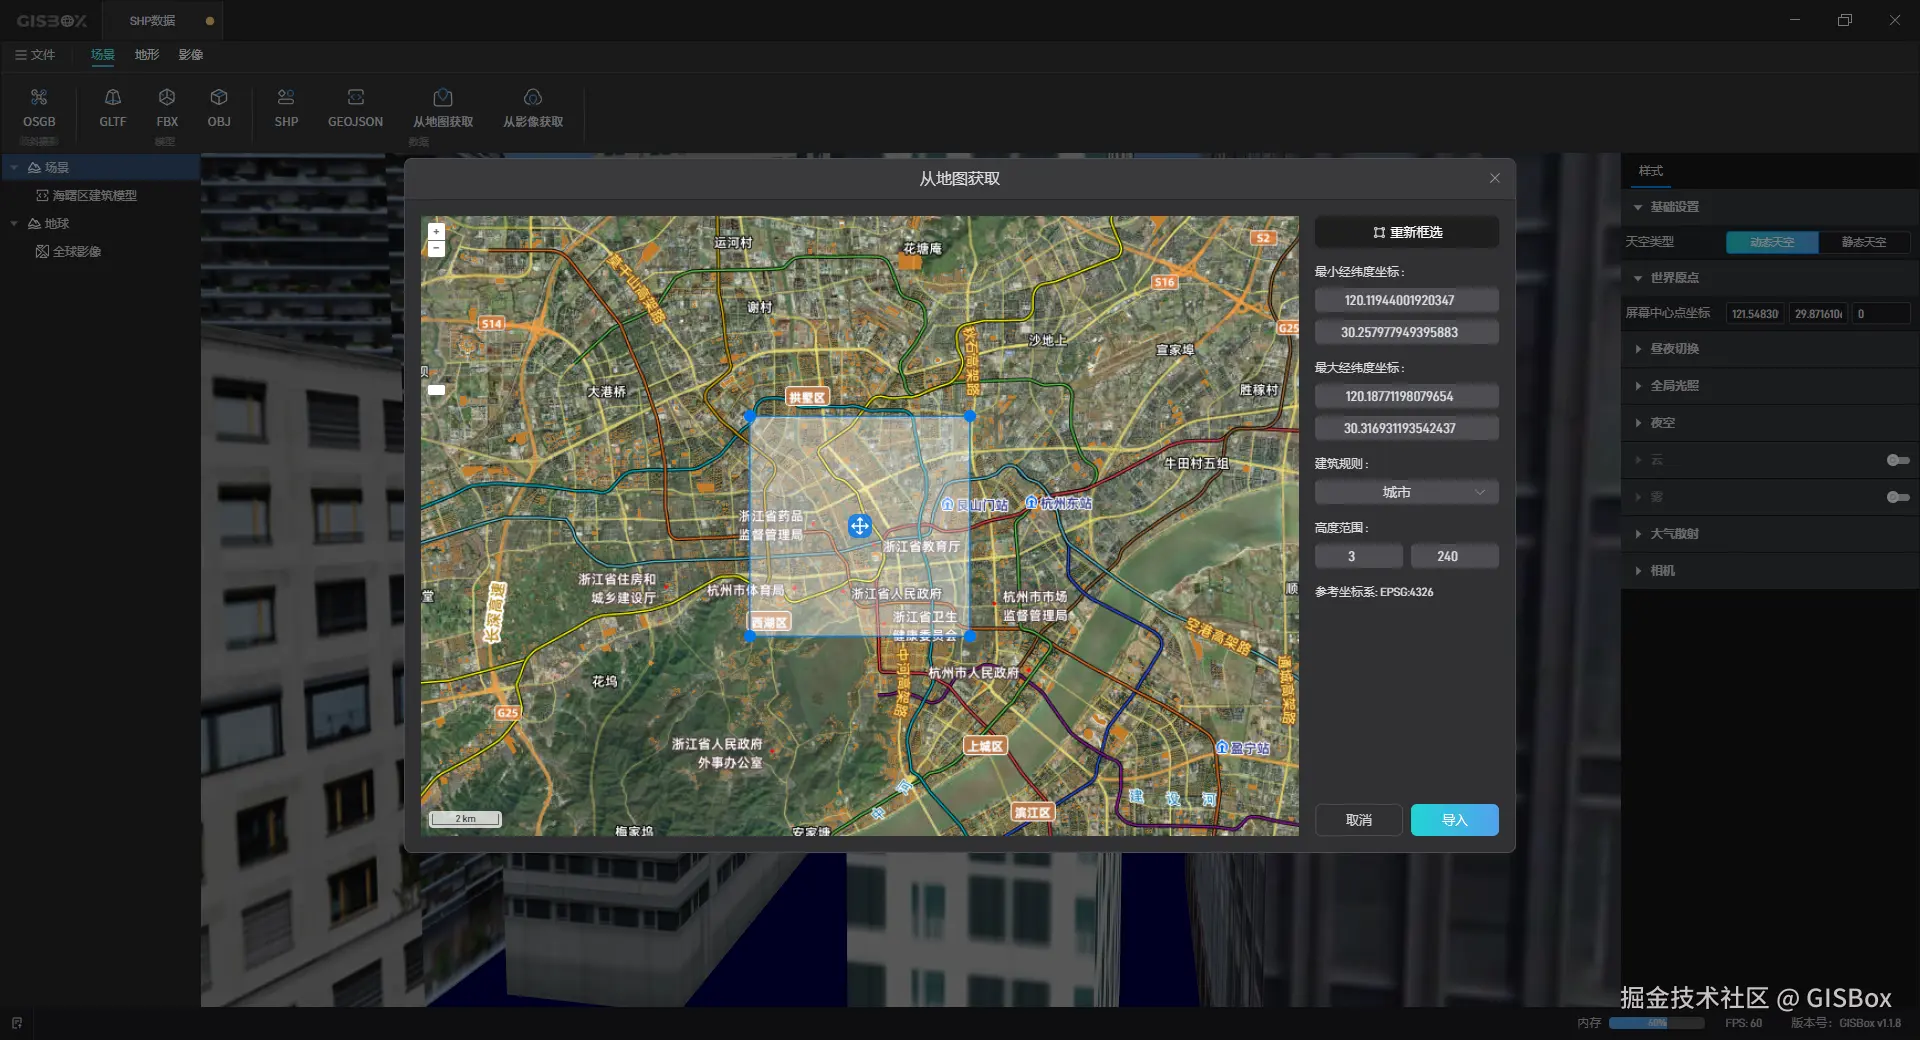Click the 参考坐标系: EPSG:4326 text
The image size is (1920, 1040).
pos(1374,592)
